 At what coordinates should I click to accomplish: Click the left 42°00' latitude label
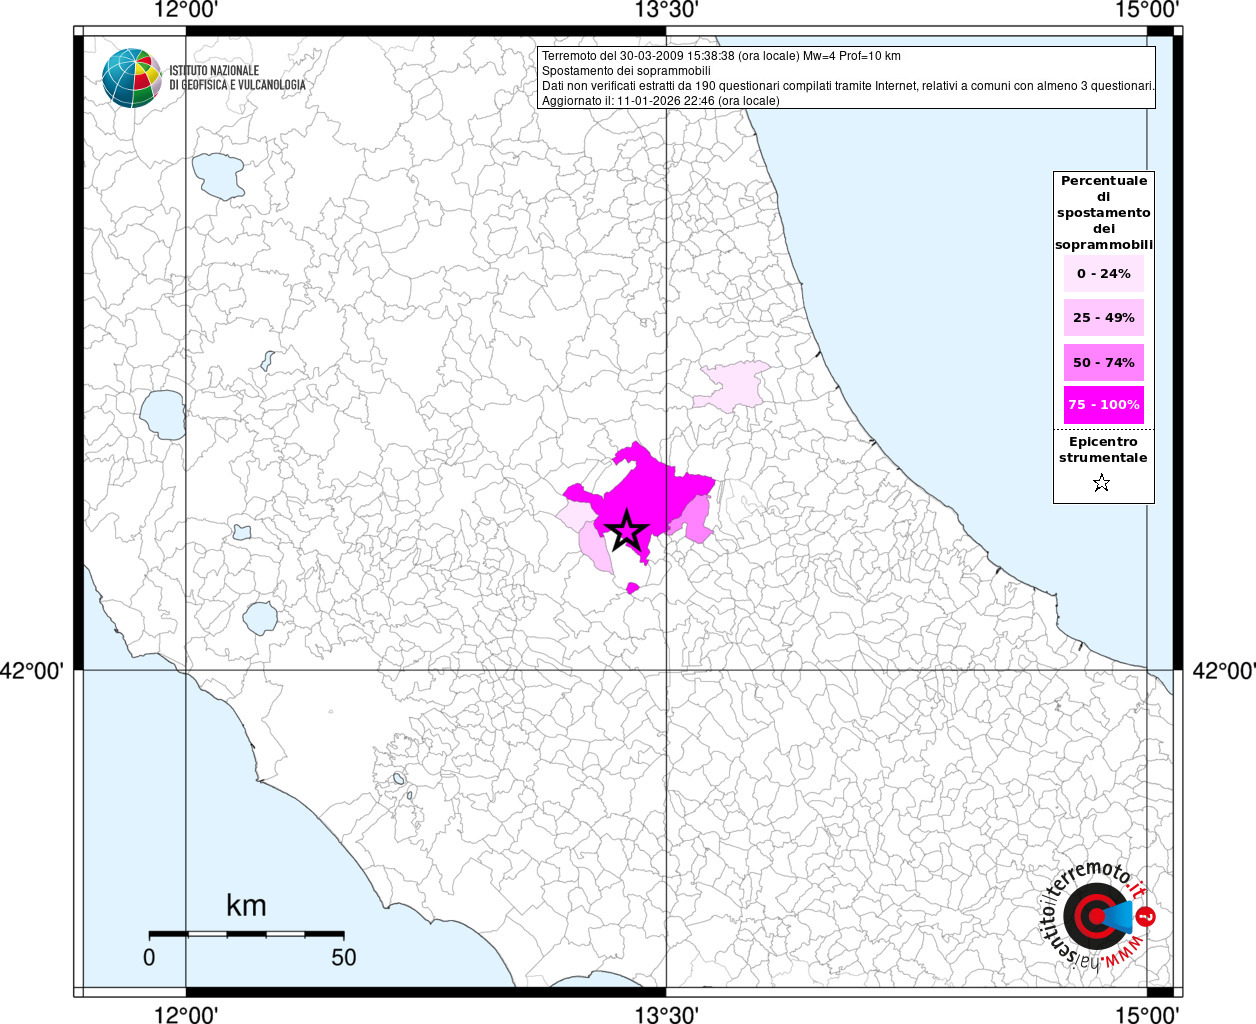pyautogui.click(x=32, y=670)
